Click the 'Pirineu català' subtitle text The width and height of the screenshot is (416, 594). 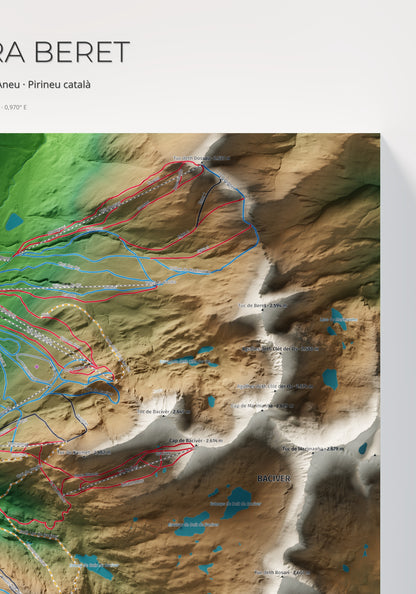pos(59,84)
